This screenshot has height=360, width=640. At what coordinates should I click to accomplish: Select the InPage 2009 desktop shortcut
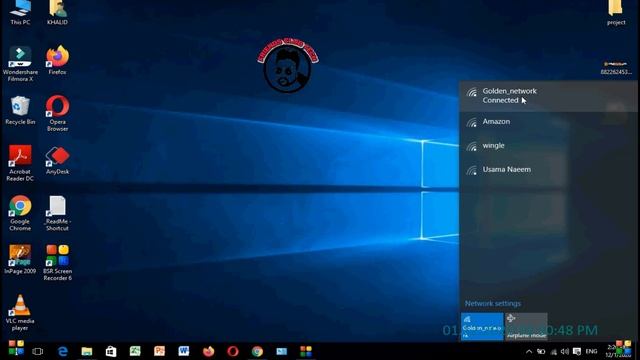[x=20, y=259]
